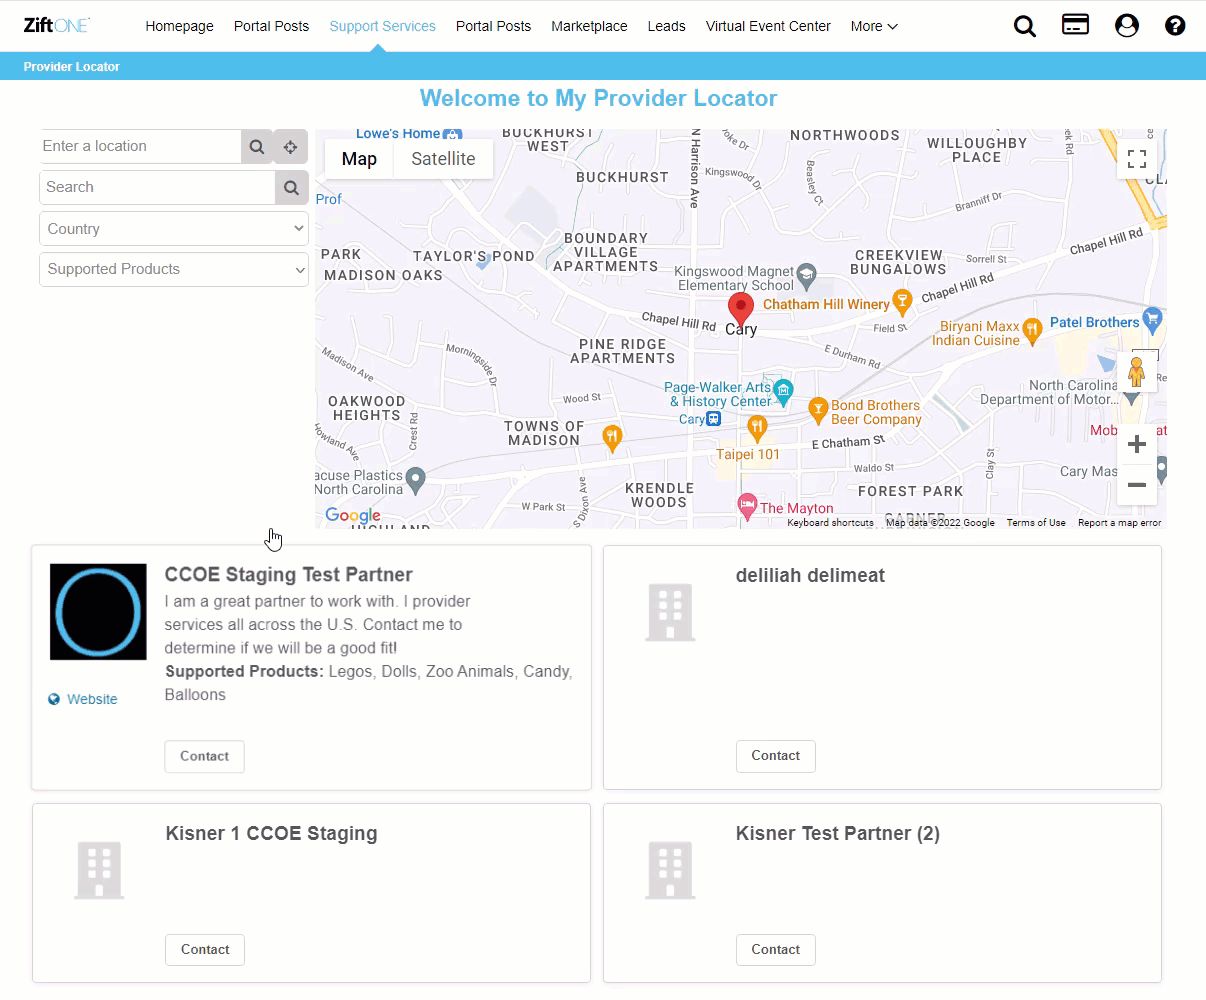1206x1000 pixels.
Task: Click CCOE Staging Test Partner logo
Action: [98, 612]
